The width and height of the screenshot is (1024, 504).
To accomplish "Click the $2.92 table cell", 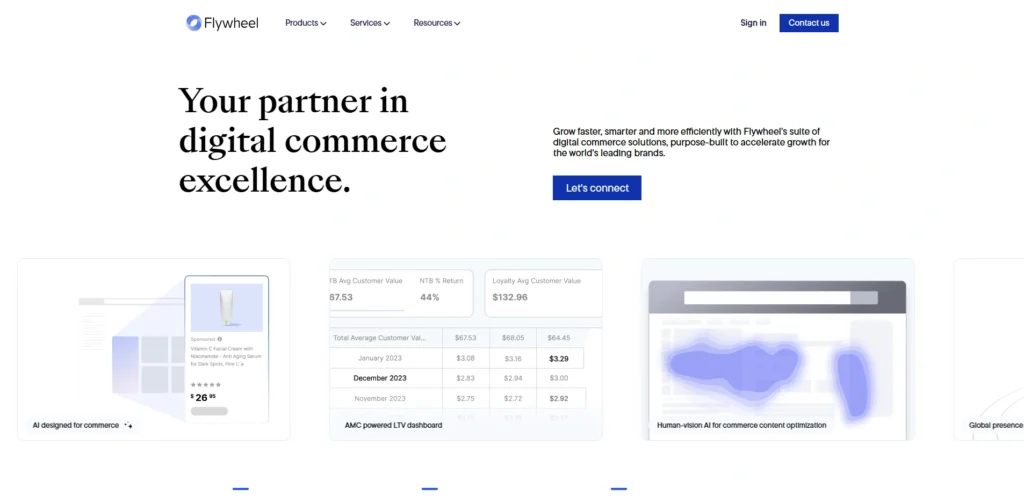I will pyautogui.click(x=559, y=398).
